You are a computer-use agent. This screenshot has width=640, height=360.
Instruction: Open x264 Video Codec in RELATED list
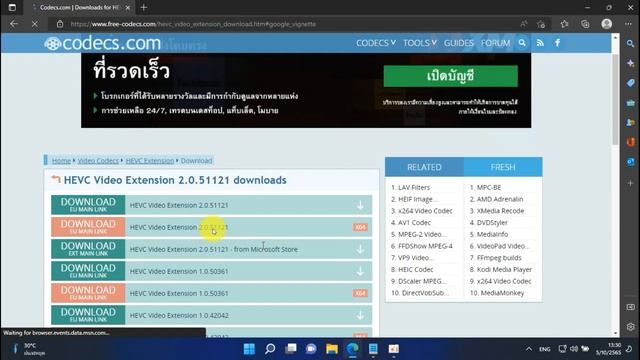pyautogui.click(x=425, y=211)
